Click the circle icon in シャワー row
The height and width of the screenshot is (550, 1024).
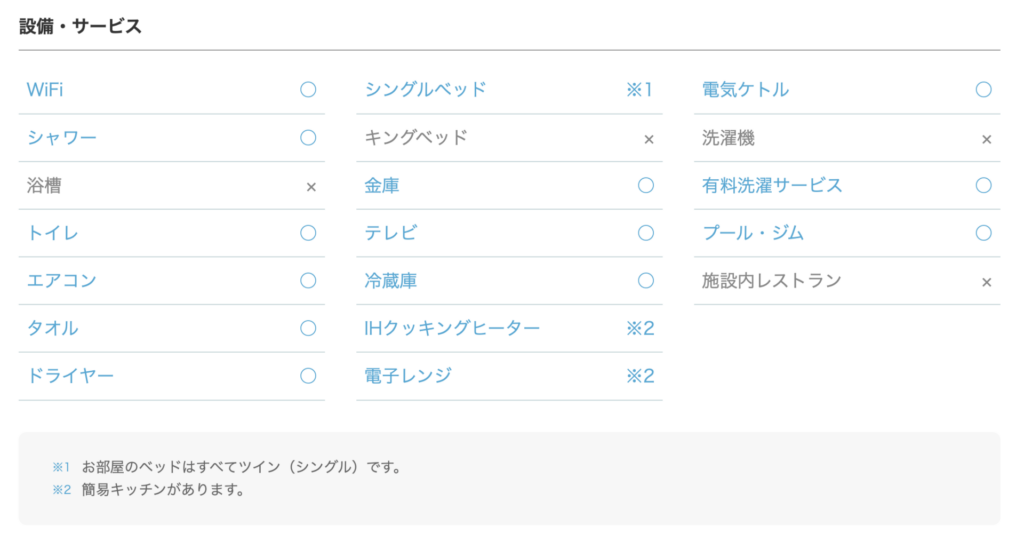[x=308, y=138]
